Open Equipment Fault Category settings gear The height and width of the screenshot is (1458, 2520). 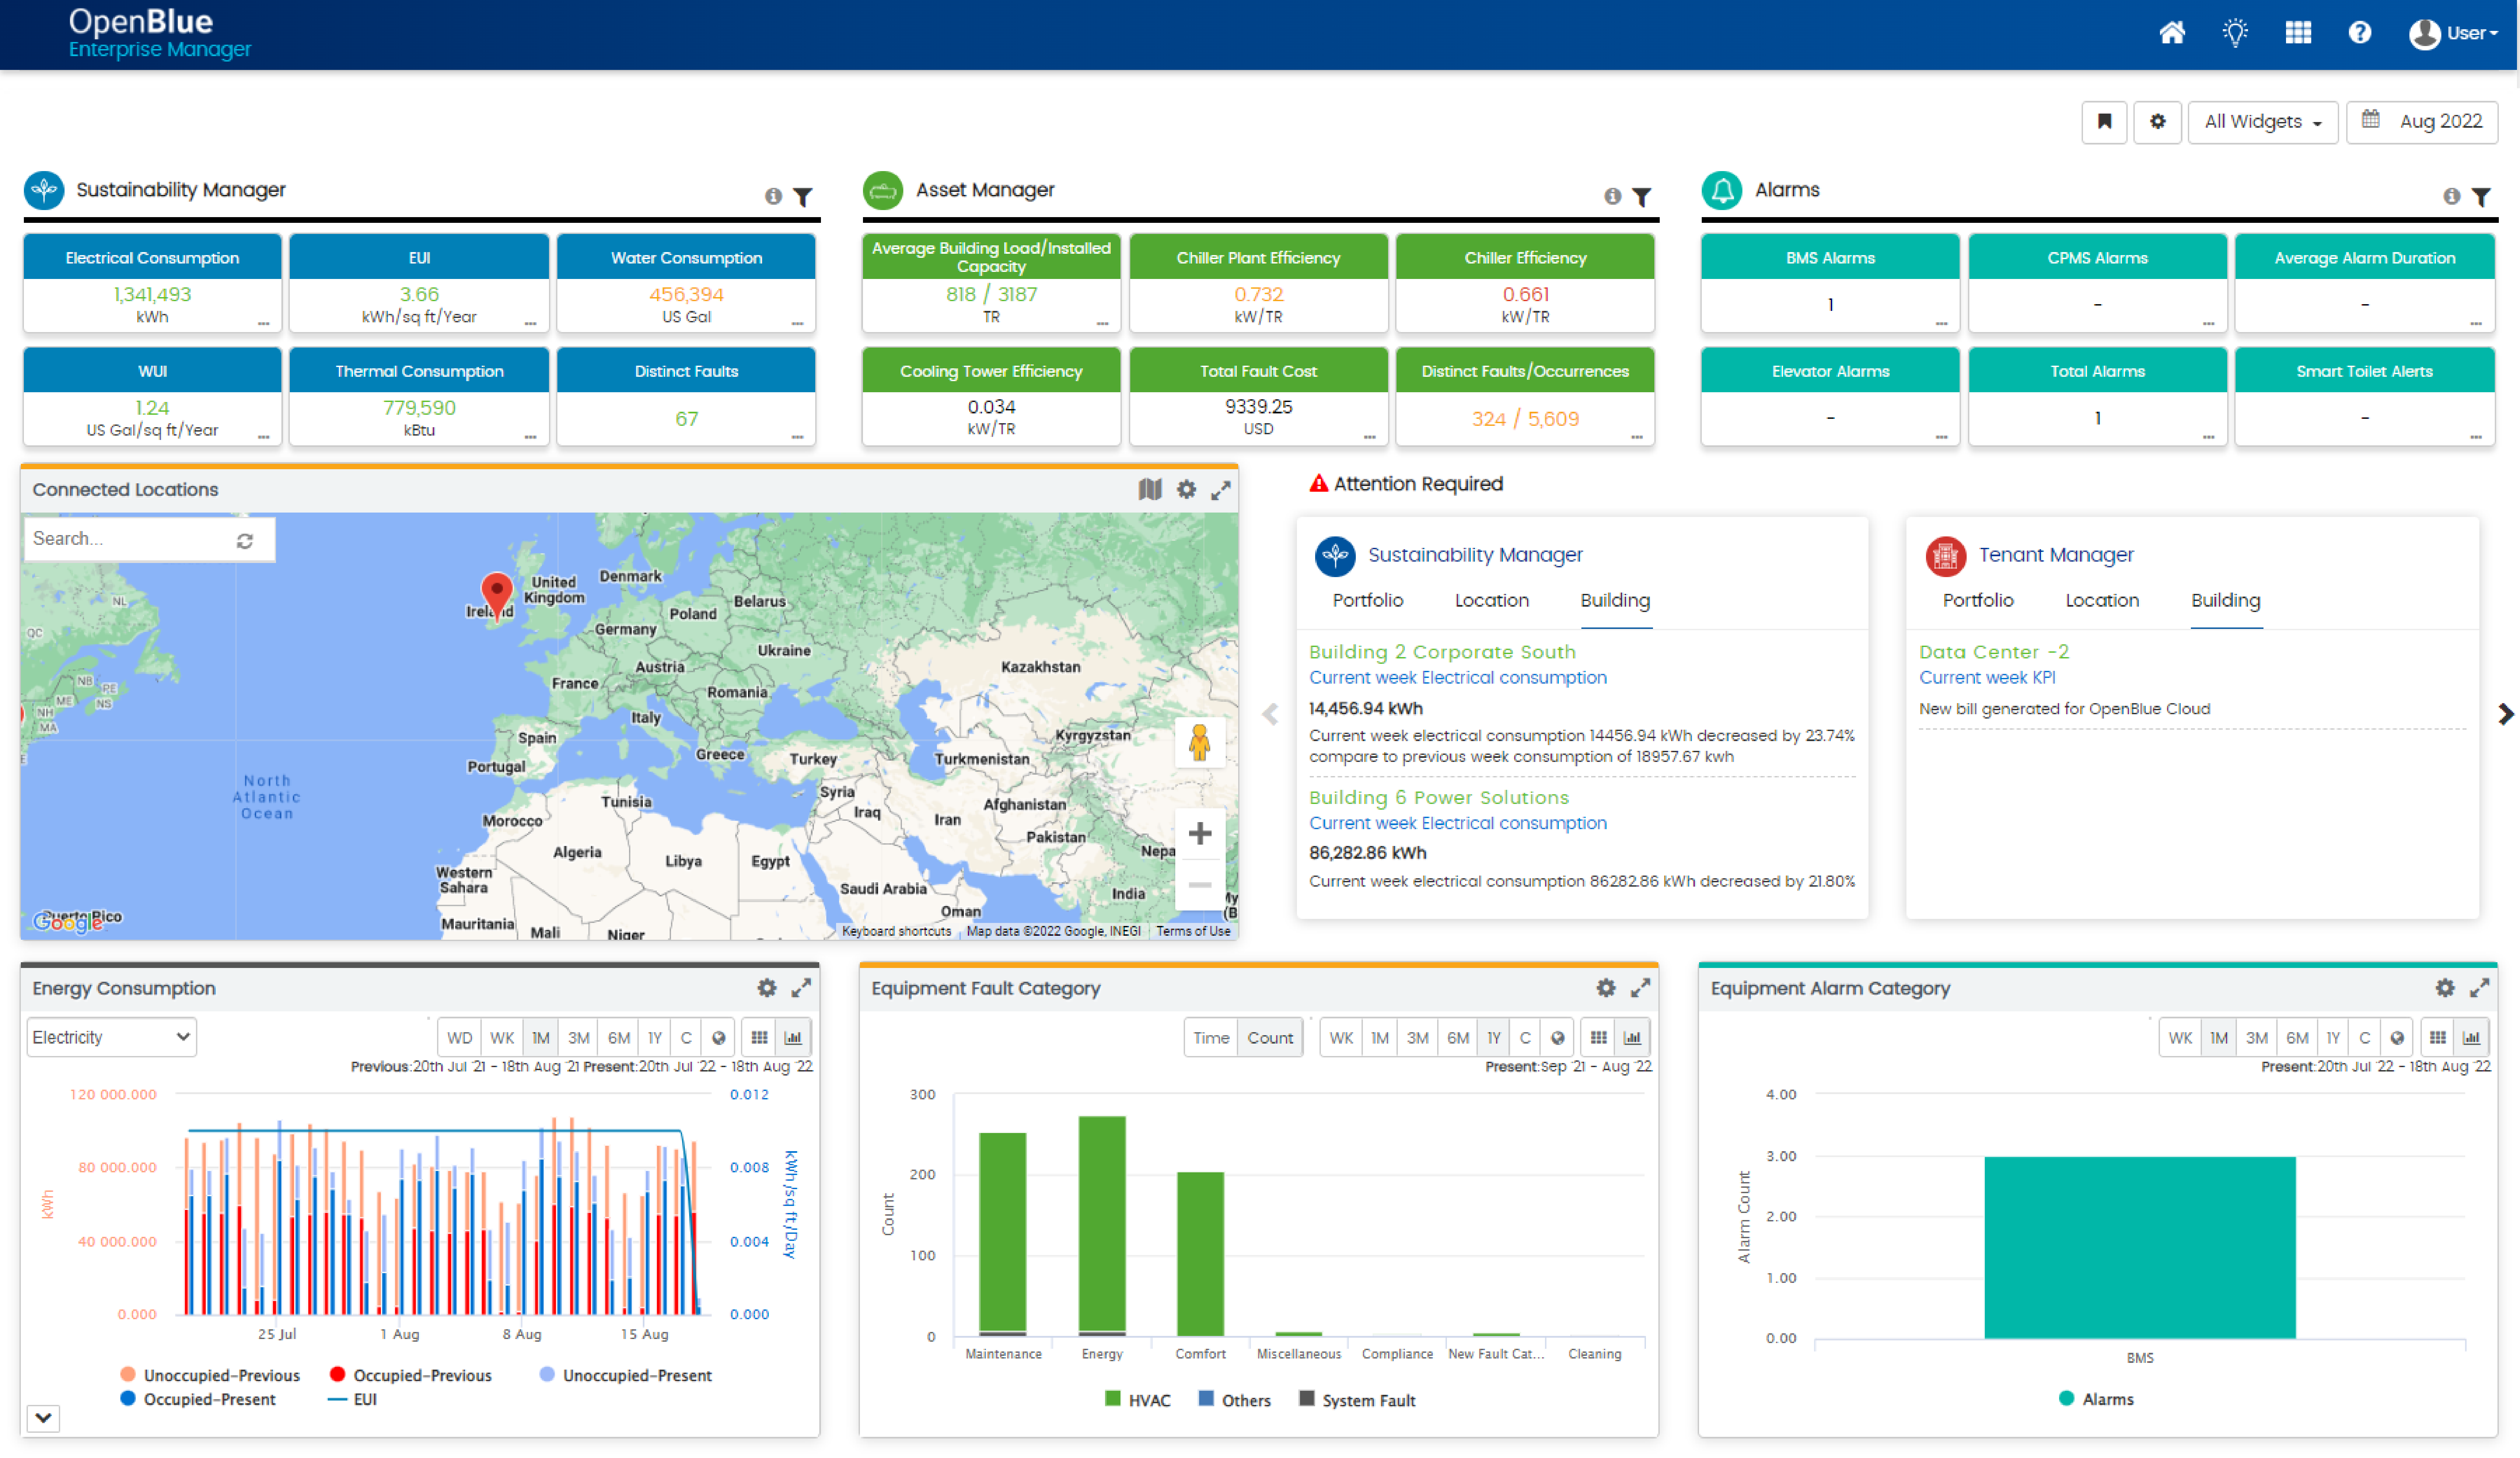[1606, 988]
